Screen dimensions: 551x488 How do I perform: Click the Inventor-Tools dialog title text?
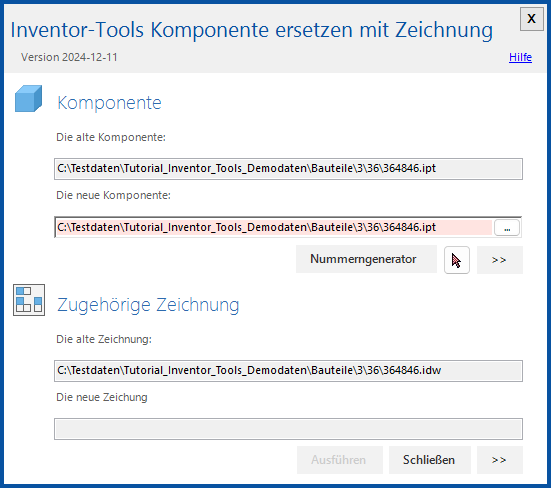[x=252, y=30]
